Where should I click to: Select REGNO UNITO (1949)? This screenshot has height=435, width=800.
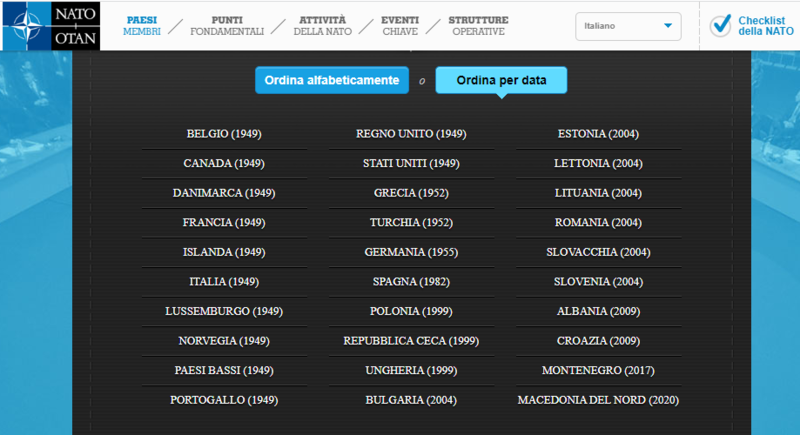[x=411, y=134]
